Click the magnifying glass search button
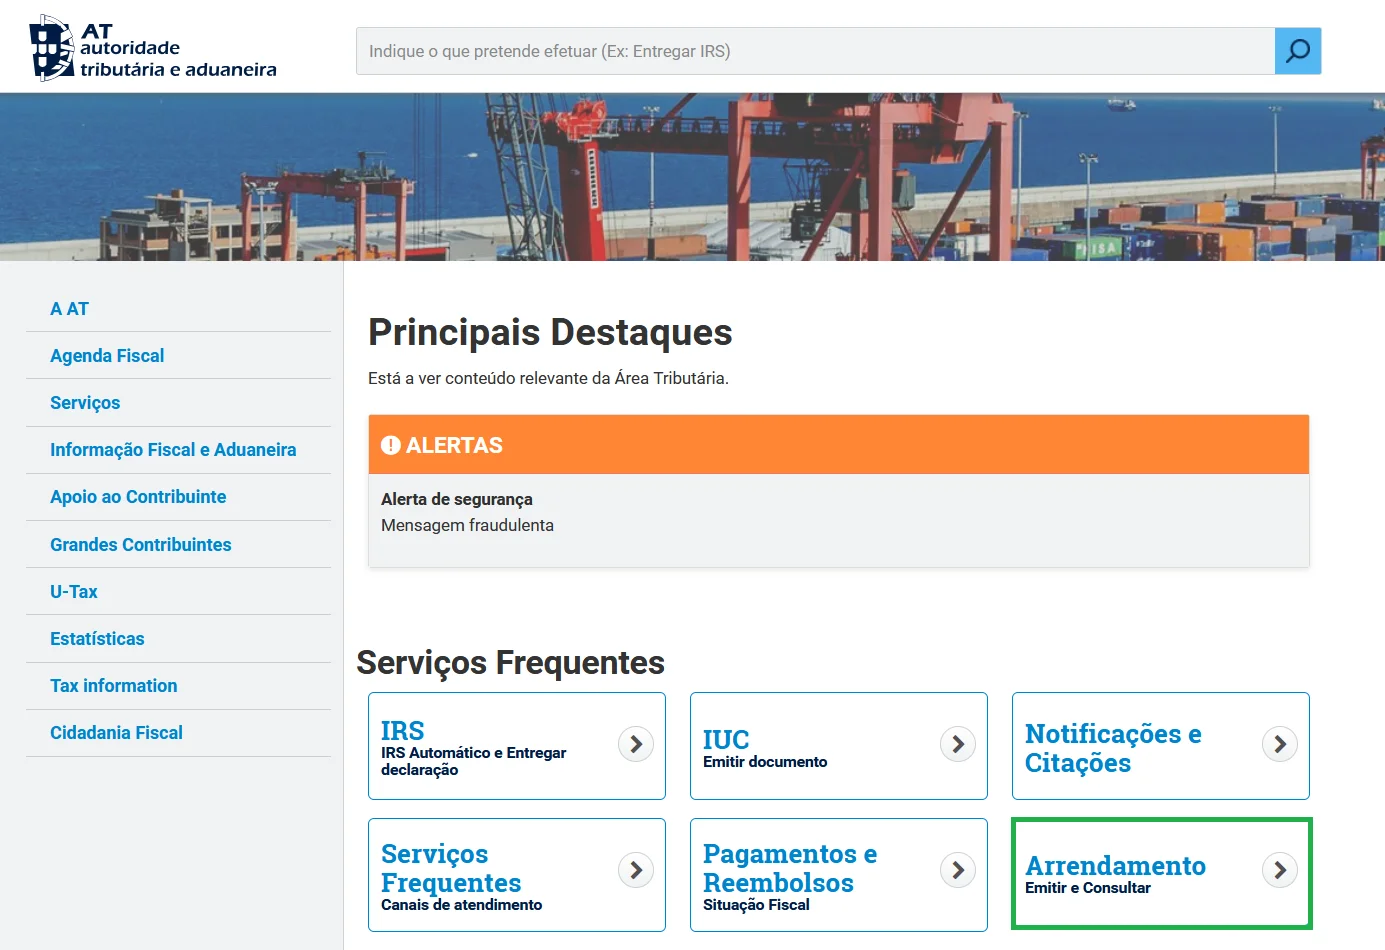Screen dimensions: 1385x950 [x=1297, y=51]
